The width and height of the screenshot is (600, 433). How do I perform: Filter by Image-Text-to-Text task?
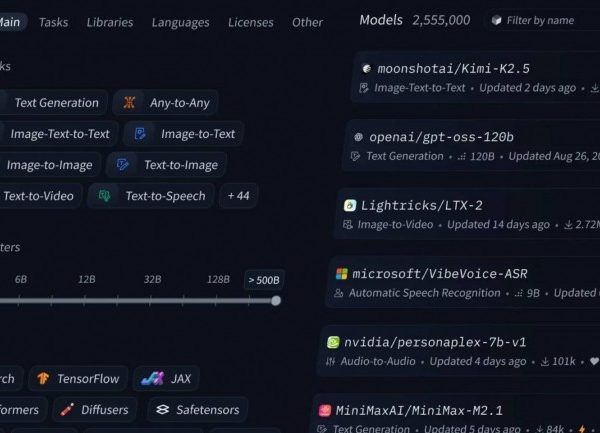tap(58, 134)
